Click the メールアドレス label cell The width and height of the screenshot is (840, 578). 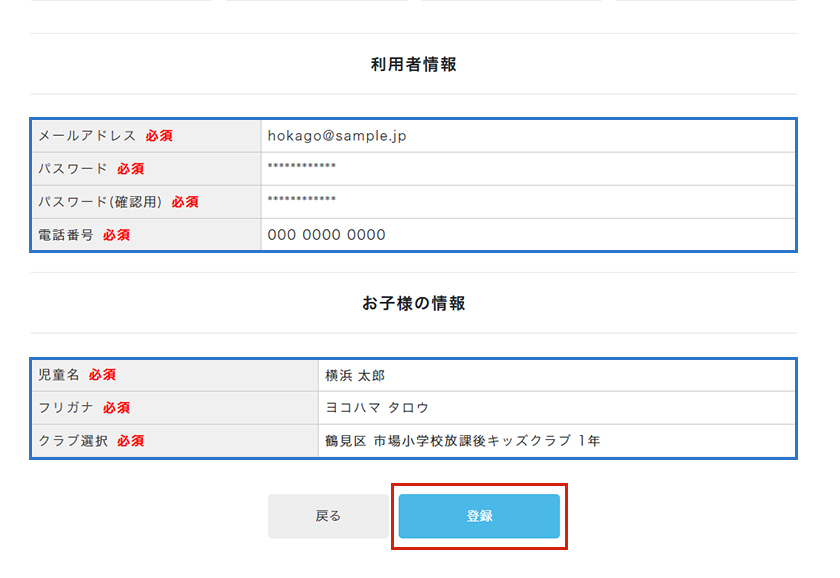coord(146,136)
